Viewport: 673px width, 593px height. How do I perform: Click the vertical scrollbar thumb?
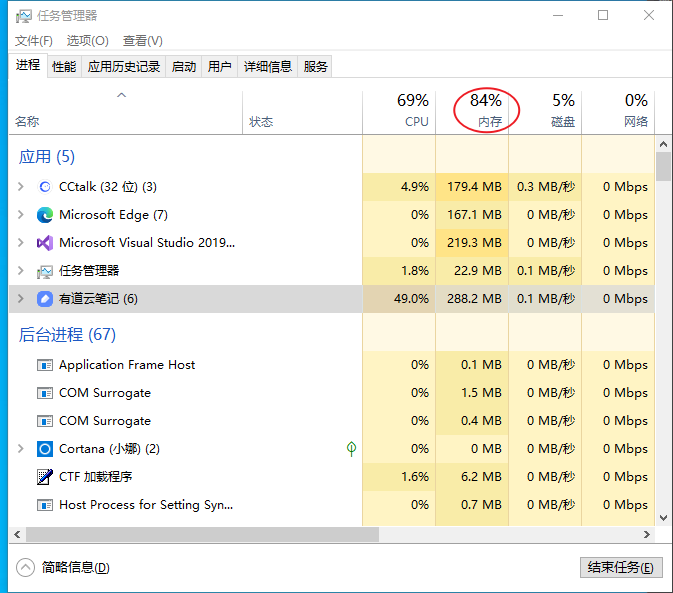coord(664,166)
